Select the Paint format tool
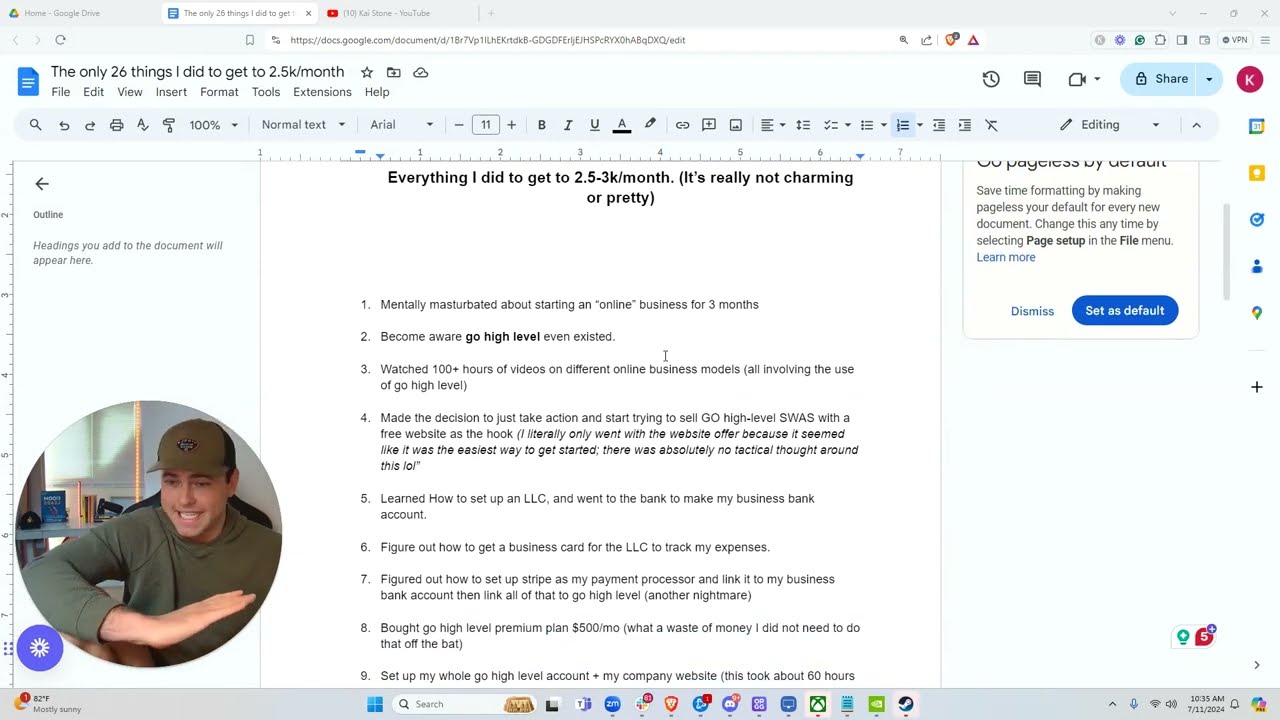This screenshot has height=720, width=1280. click(x=168, y=125)
